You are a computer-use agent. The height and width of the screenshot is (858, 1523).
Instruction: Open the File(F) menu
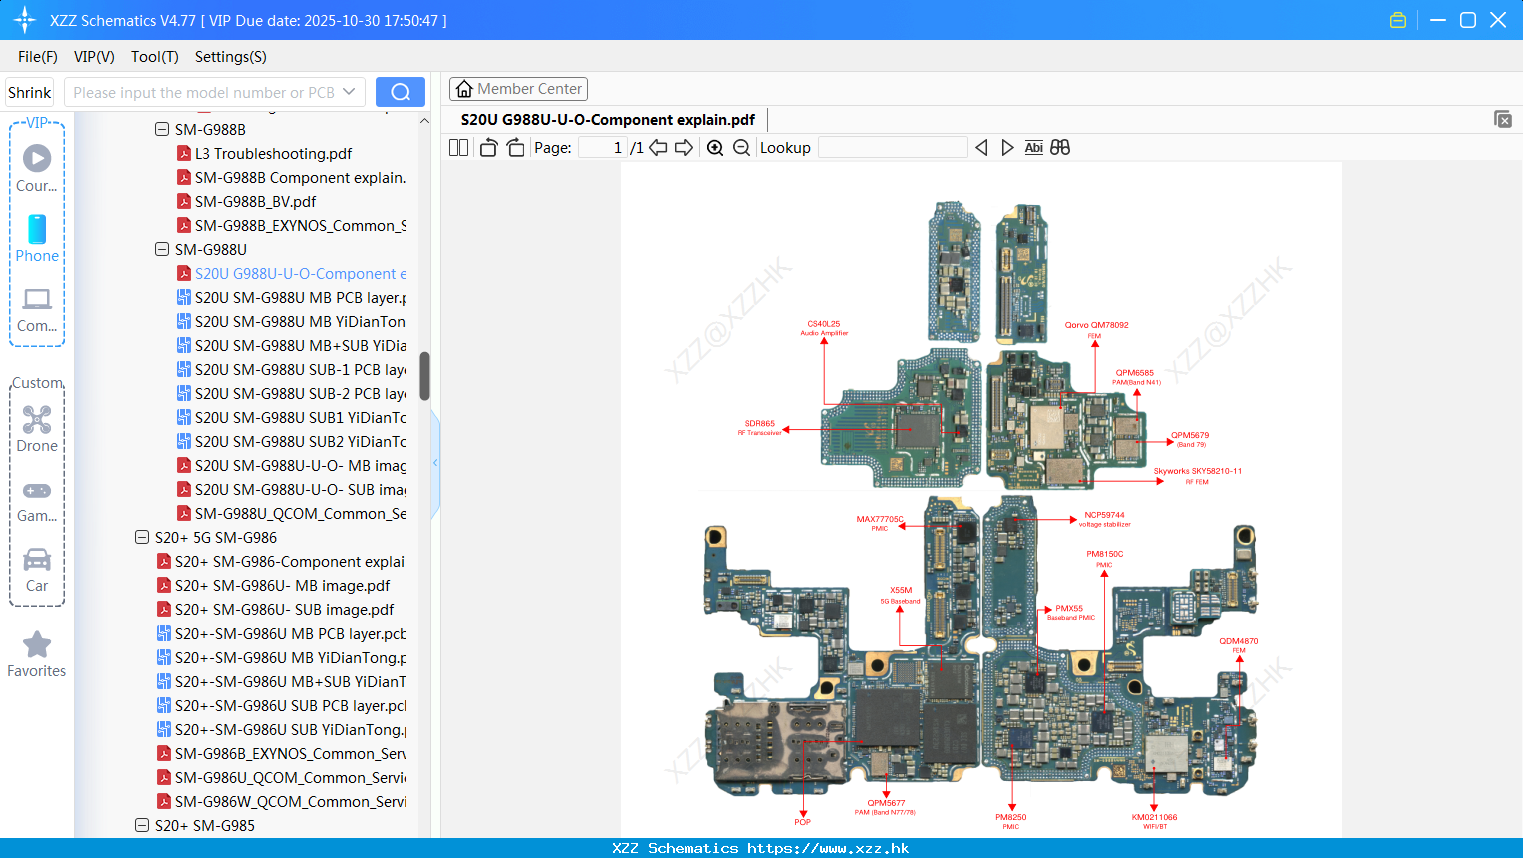tap(38, 57)
